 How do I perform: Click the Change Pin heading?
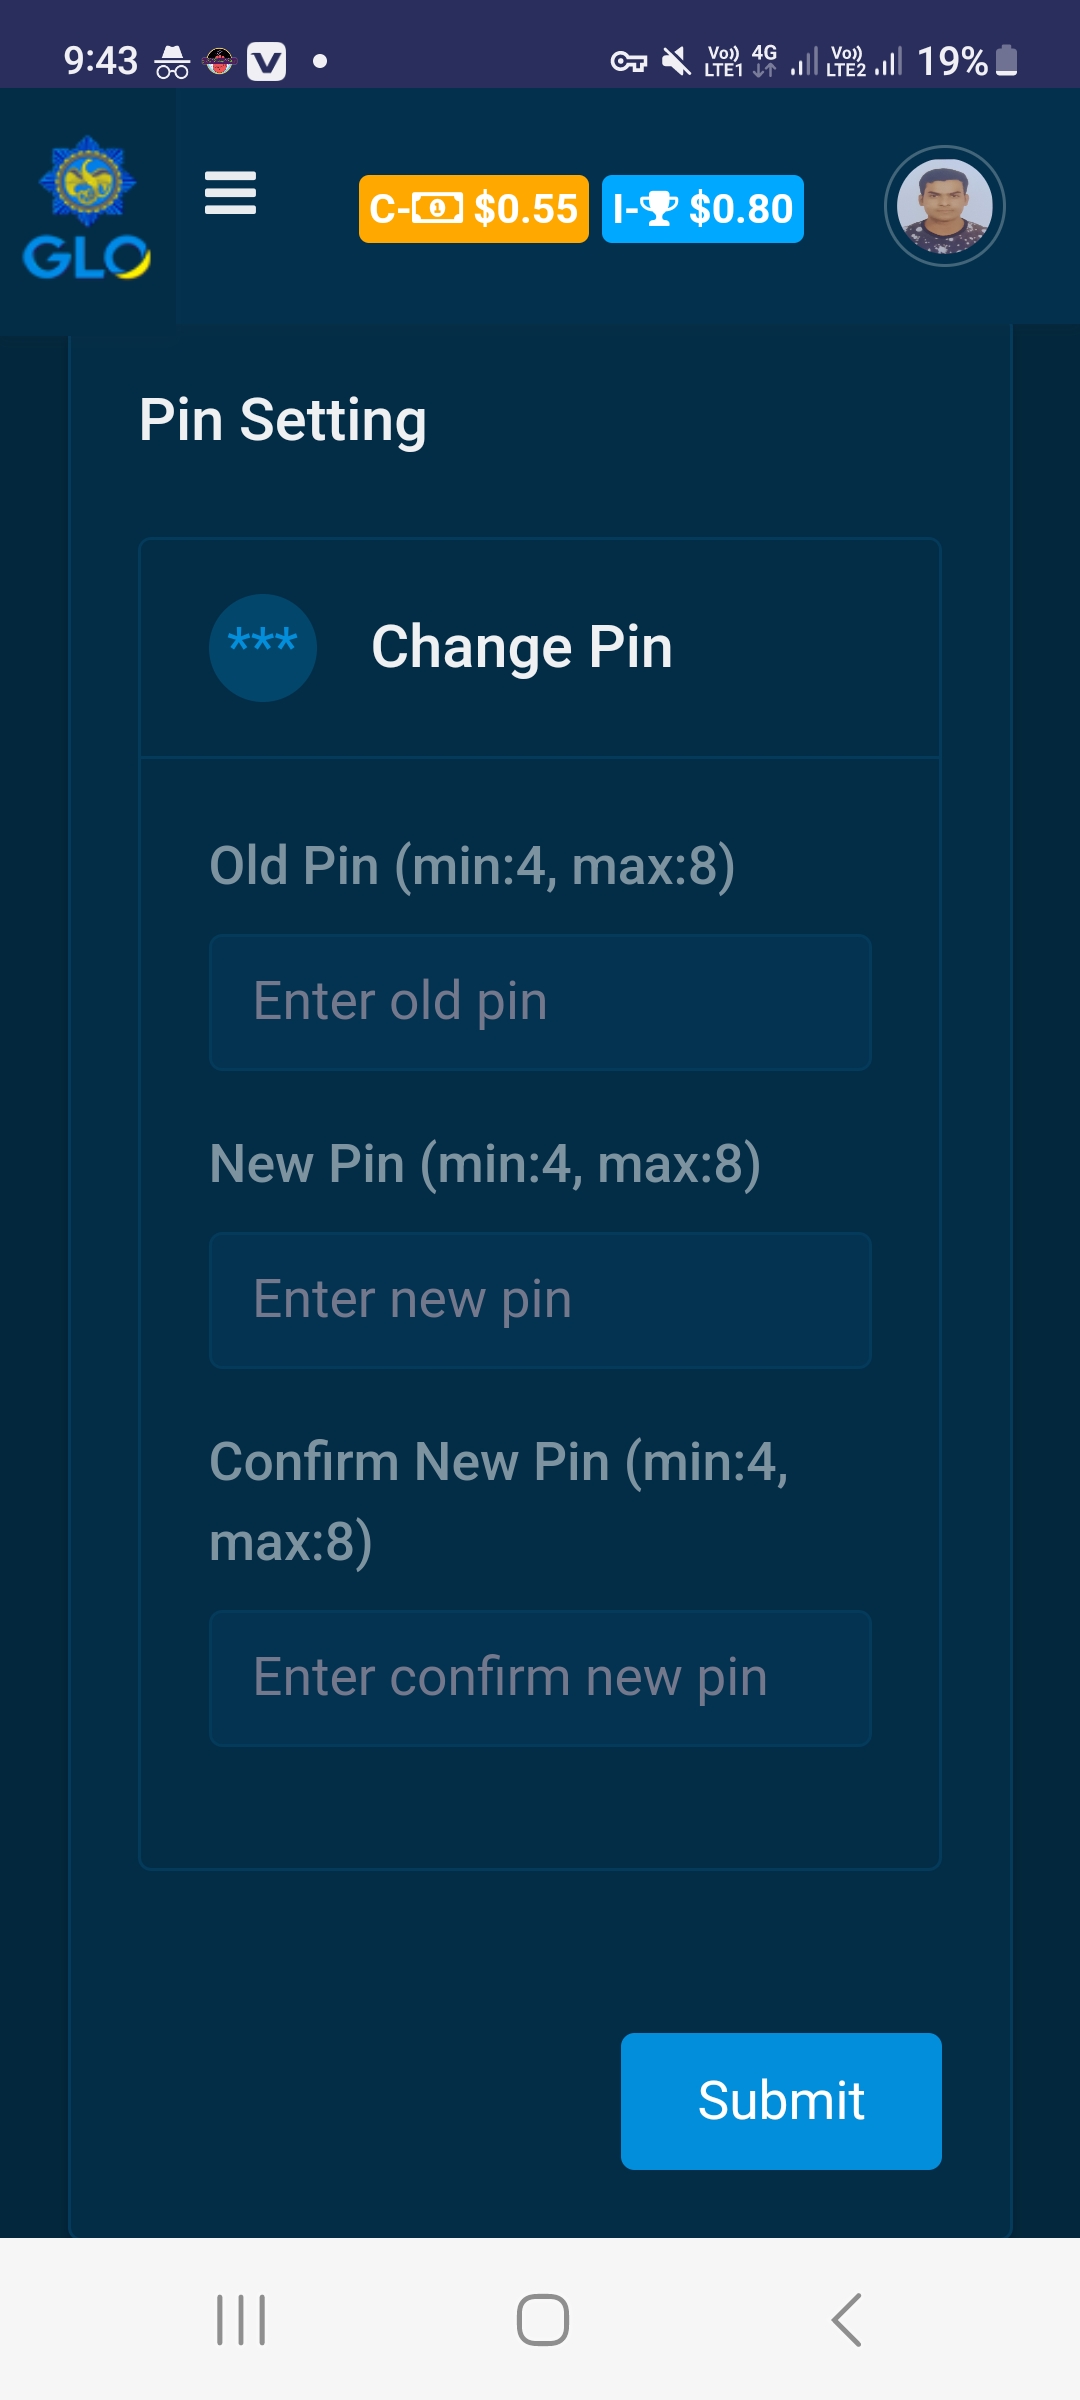521,647
